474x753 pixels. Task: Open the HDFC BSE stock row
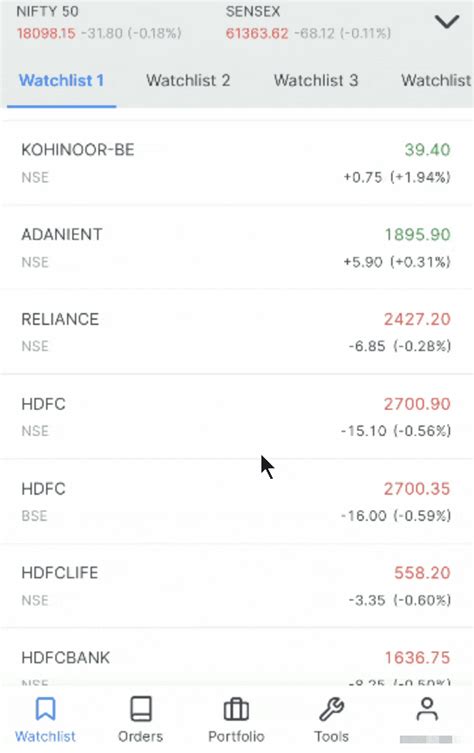click(x=237, y=501)
